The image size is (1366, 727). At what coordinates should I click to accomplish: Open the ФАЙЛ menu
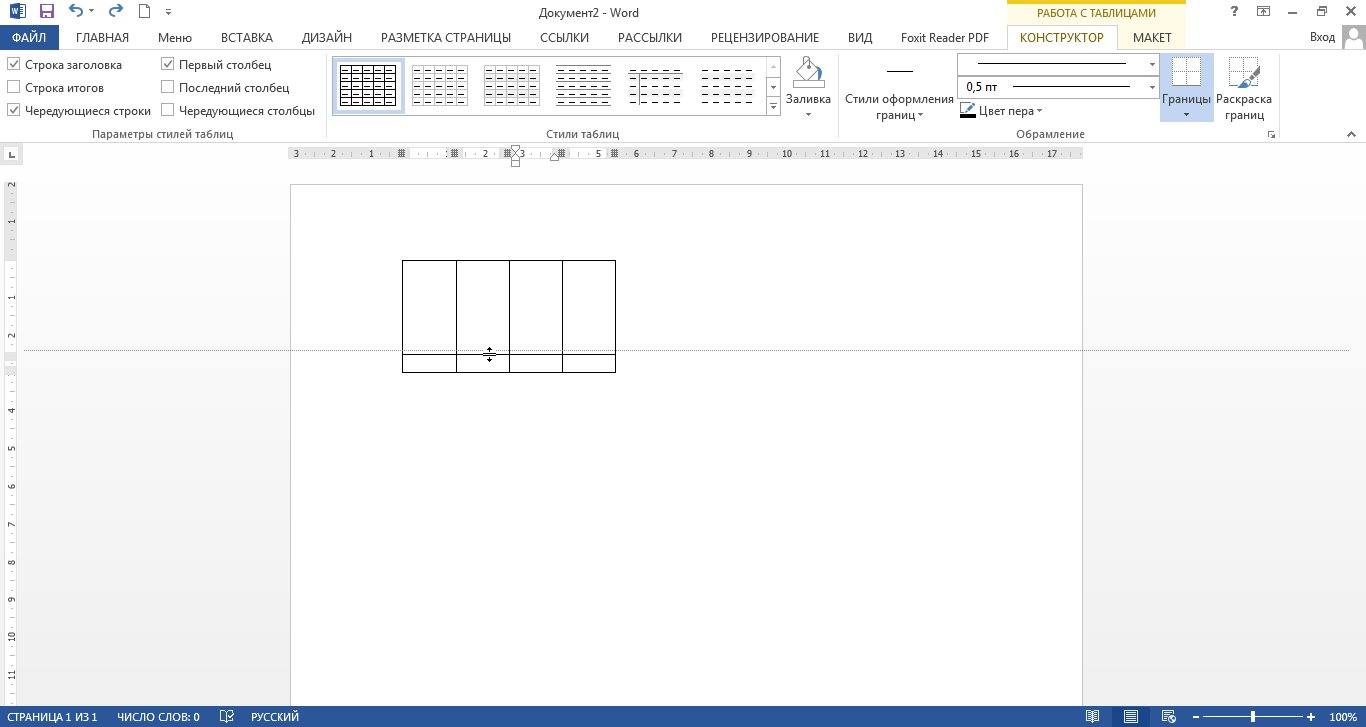point(29,37)
